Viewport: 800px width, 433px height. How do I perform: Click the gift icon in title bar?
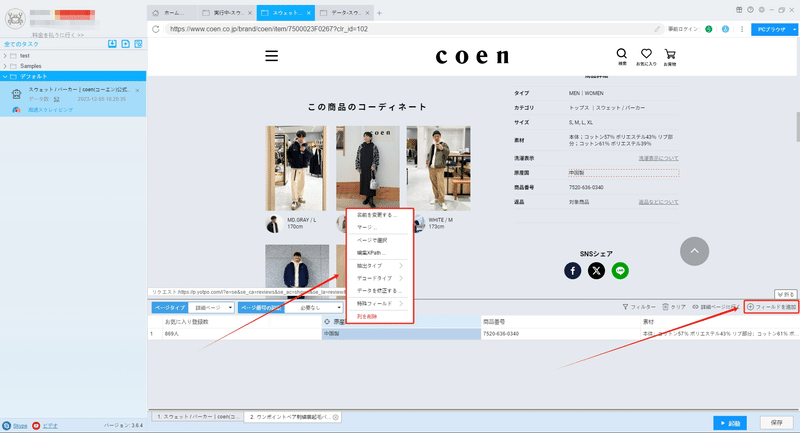[x=739, y=10]
